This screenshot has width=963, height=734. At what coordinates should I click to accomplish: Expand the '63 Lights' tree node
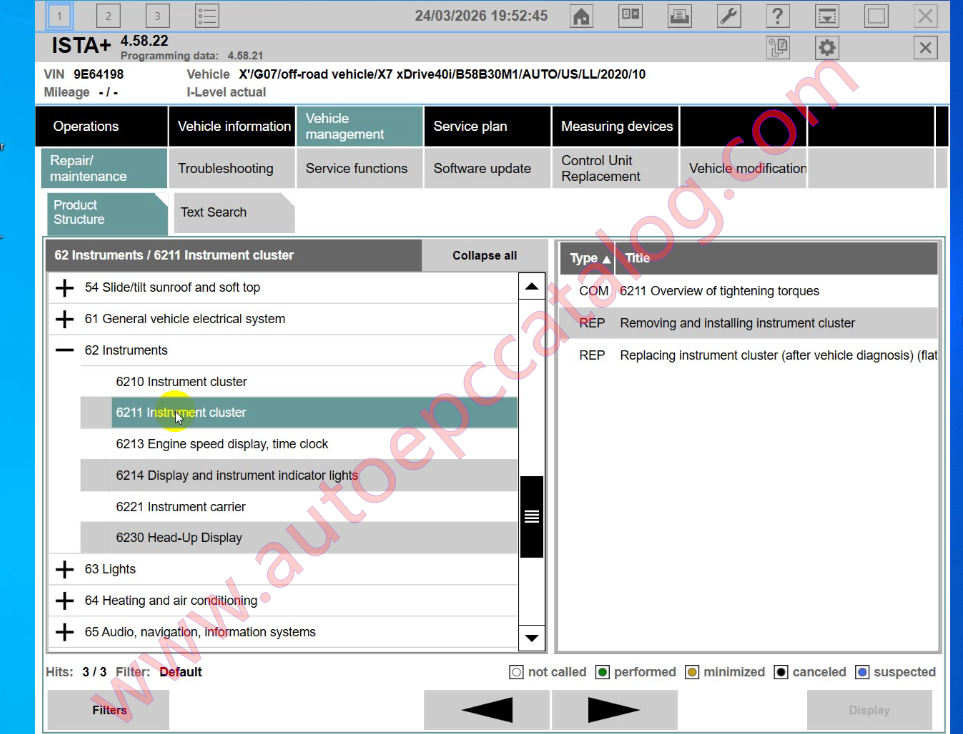click(x=65, y=569)
